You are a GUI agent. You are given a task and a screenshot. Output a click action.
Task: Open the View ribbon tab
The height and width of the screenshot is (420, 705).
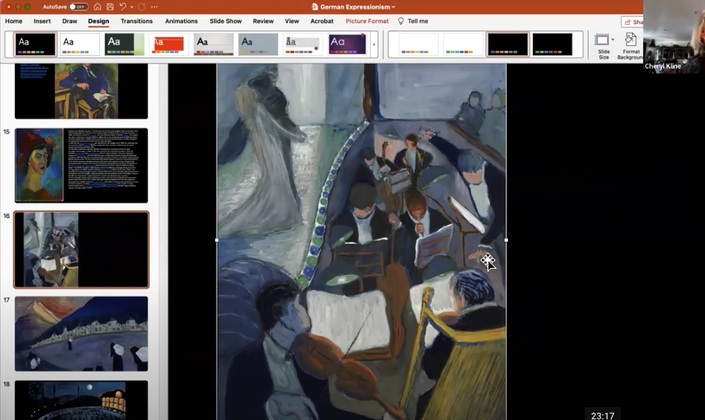tap(292, 21)
